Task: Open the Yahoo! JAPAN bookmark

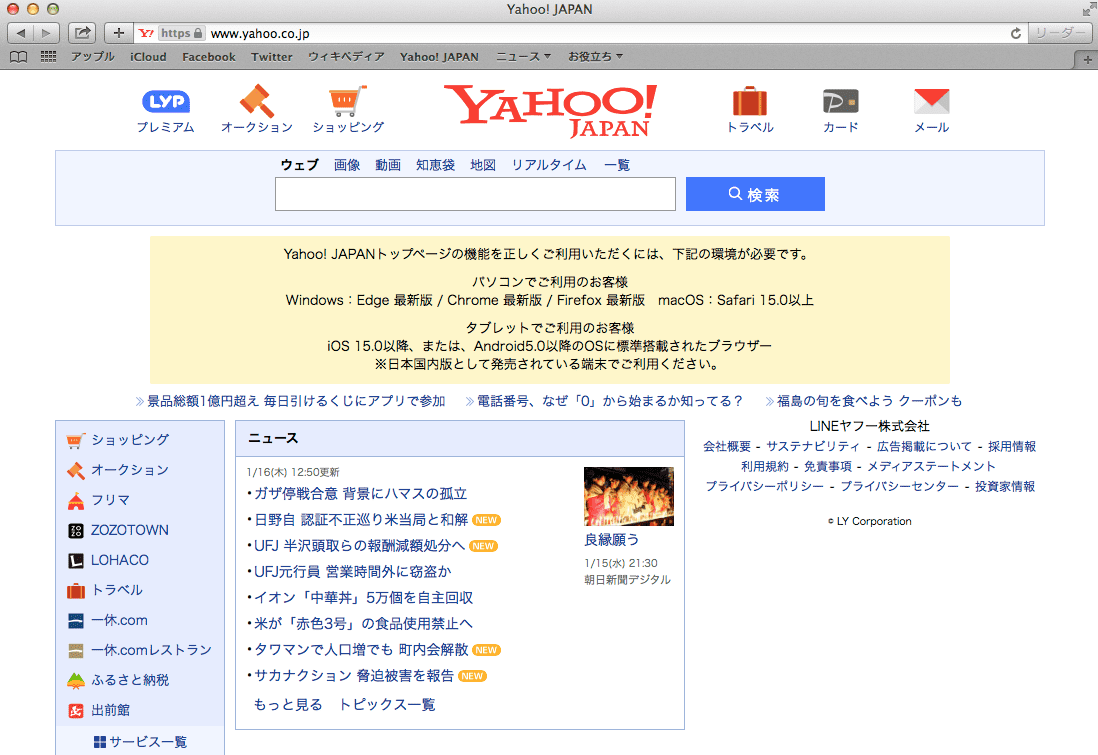Action: click(439, 57)
